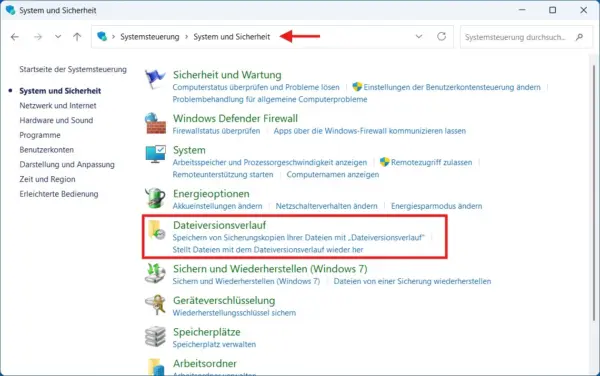Click Remoteunterstützung starten
This screenshot has height=376, width=600.
click(x=223, y=174)
